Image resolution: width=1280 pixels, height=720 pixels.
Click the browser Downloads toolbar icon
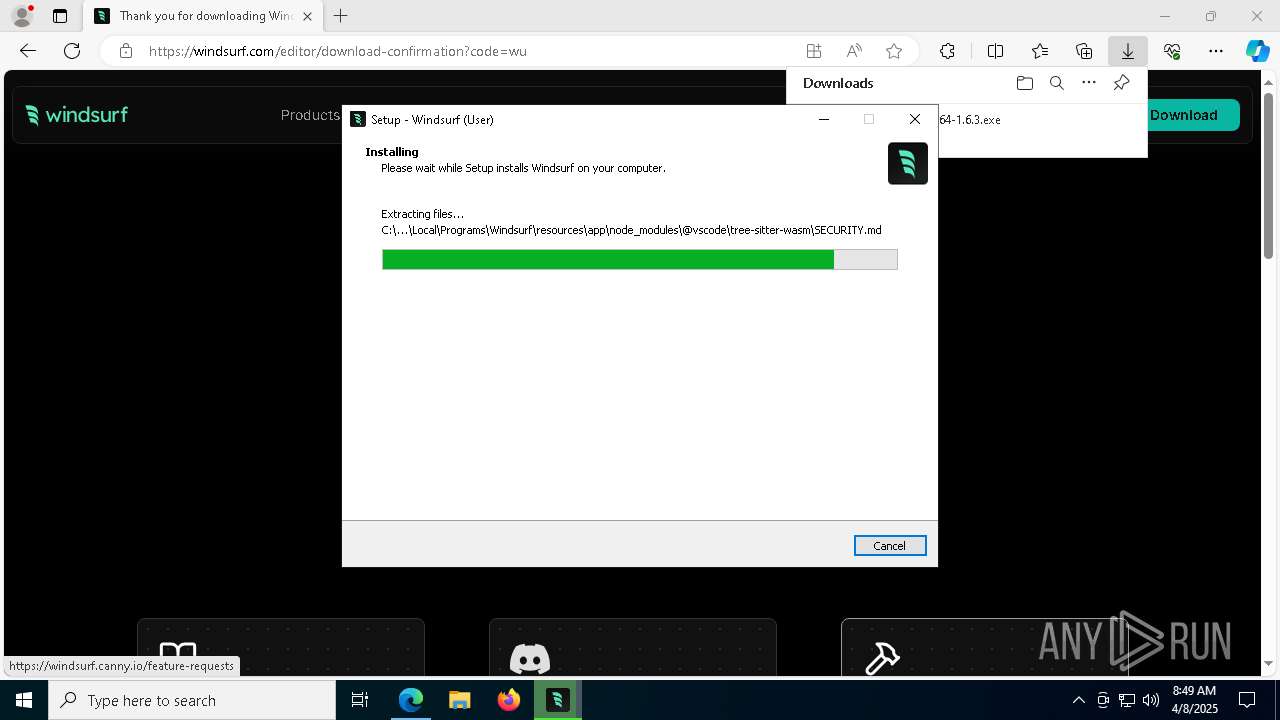coord(1127,51)
